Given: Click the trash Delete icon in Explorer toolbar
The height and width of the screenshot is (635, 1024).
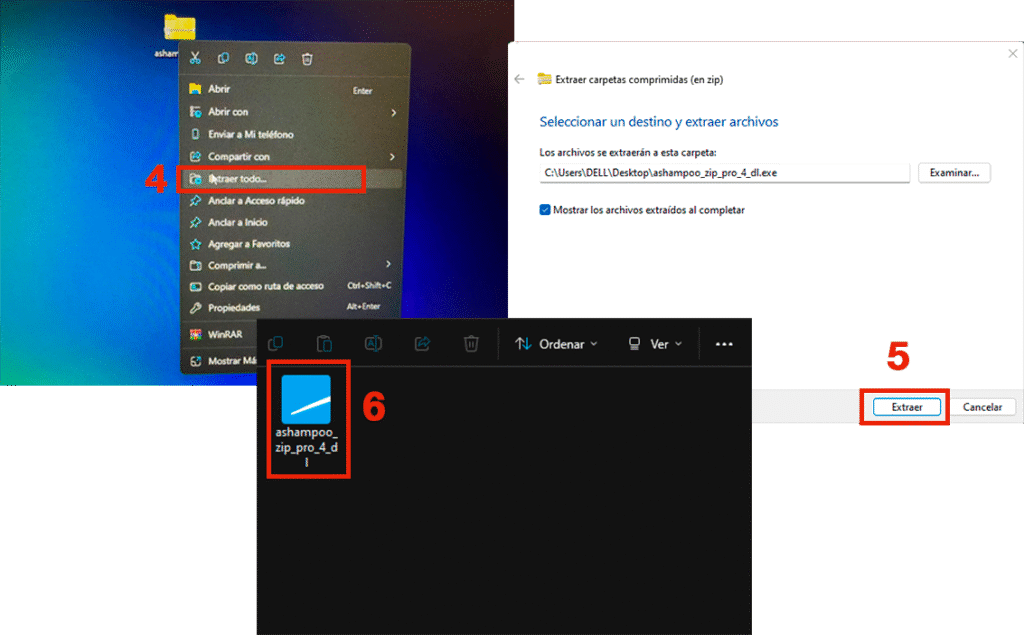Looking at the screenshot, I should point(471,344).
